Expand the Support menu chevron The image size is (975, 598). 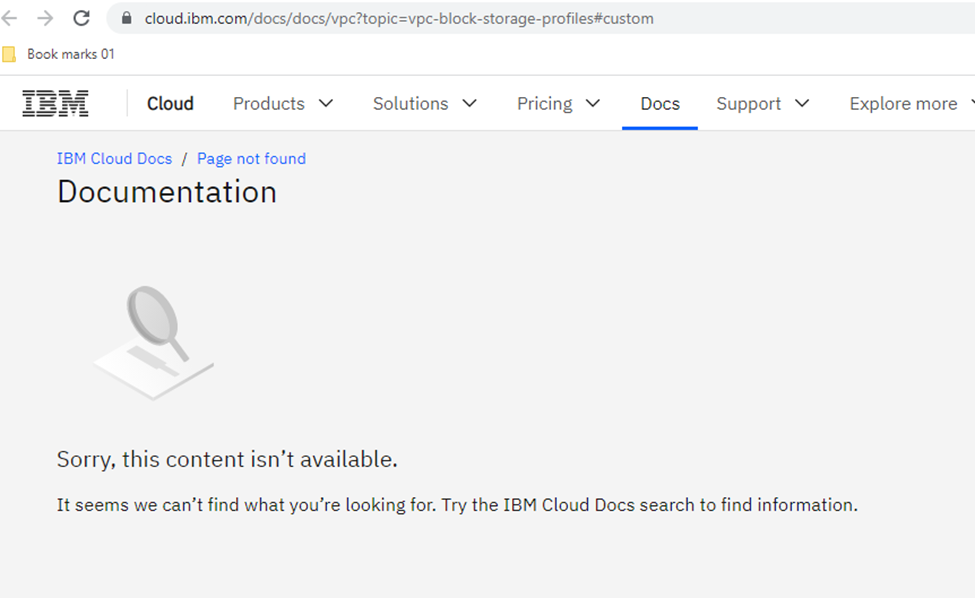[x=802, y=103]
